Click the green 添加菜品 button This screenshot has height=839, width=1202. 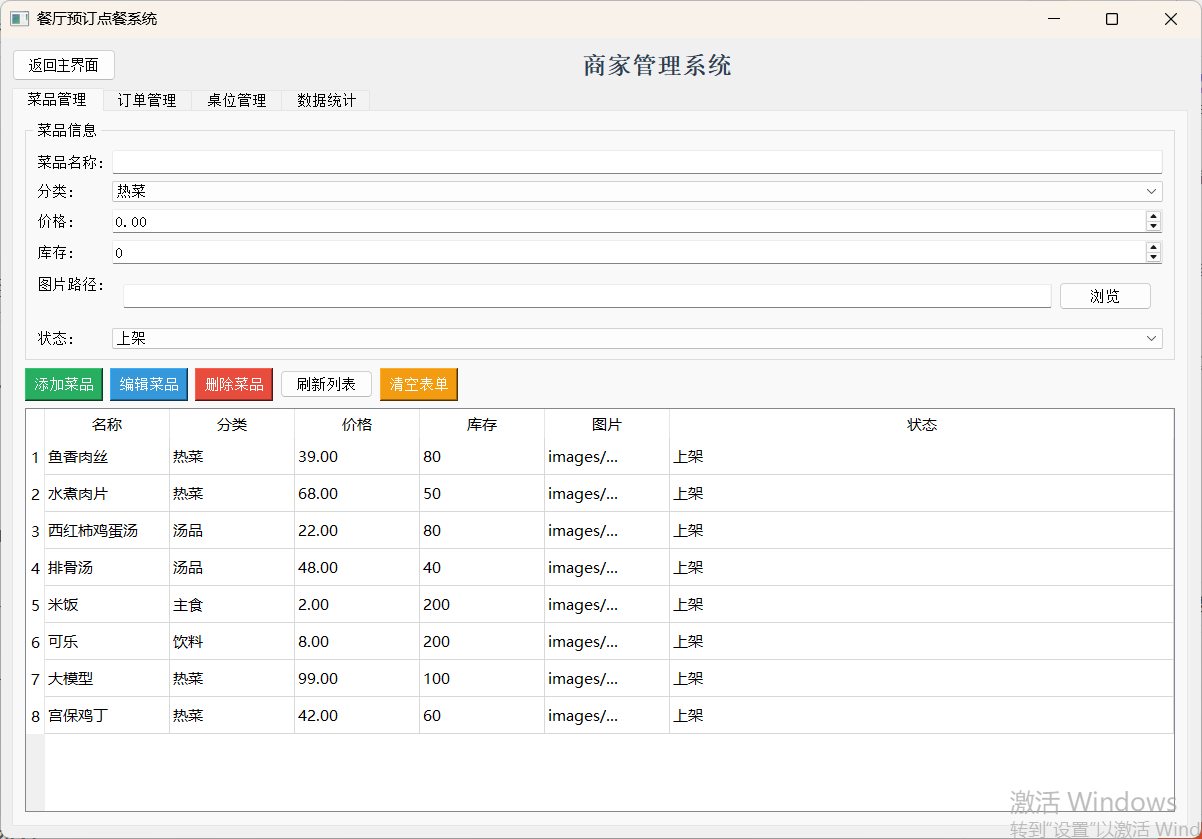click(64, 384)
